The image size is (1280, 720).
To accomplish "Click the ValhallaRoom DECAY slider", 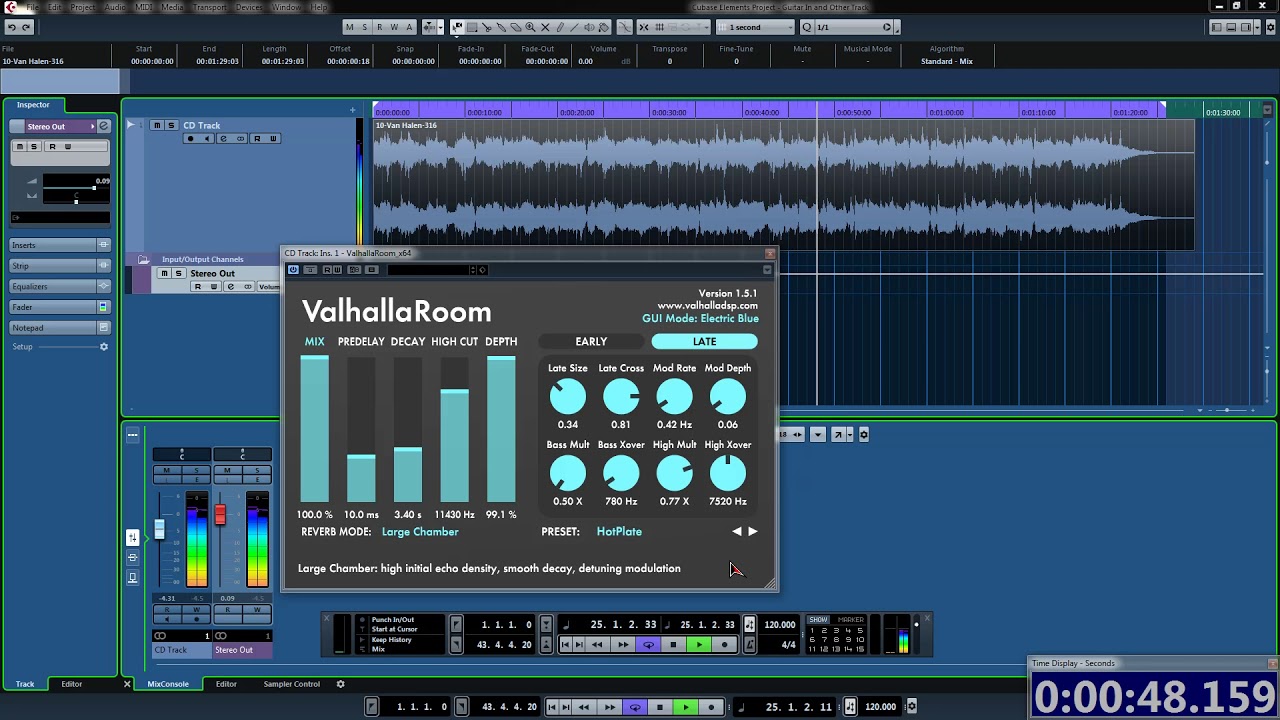I will [x=407, y=429].
